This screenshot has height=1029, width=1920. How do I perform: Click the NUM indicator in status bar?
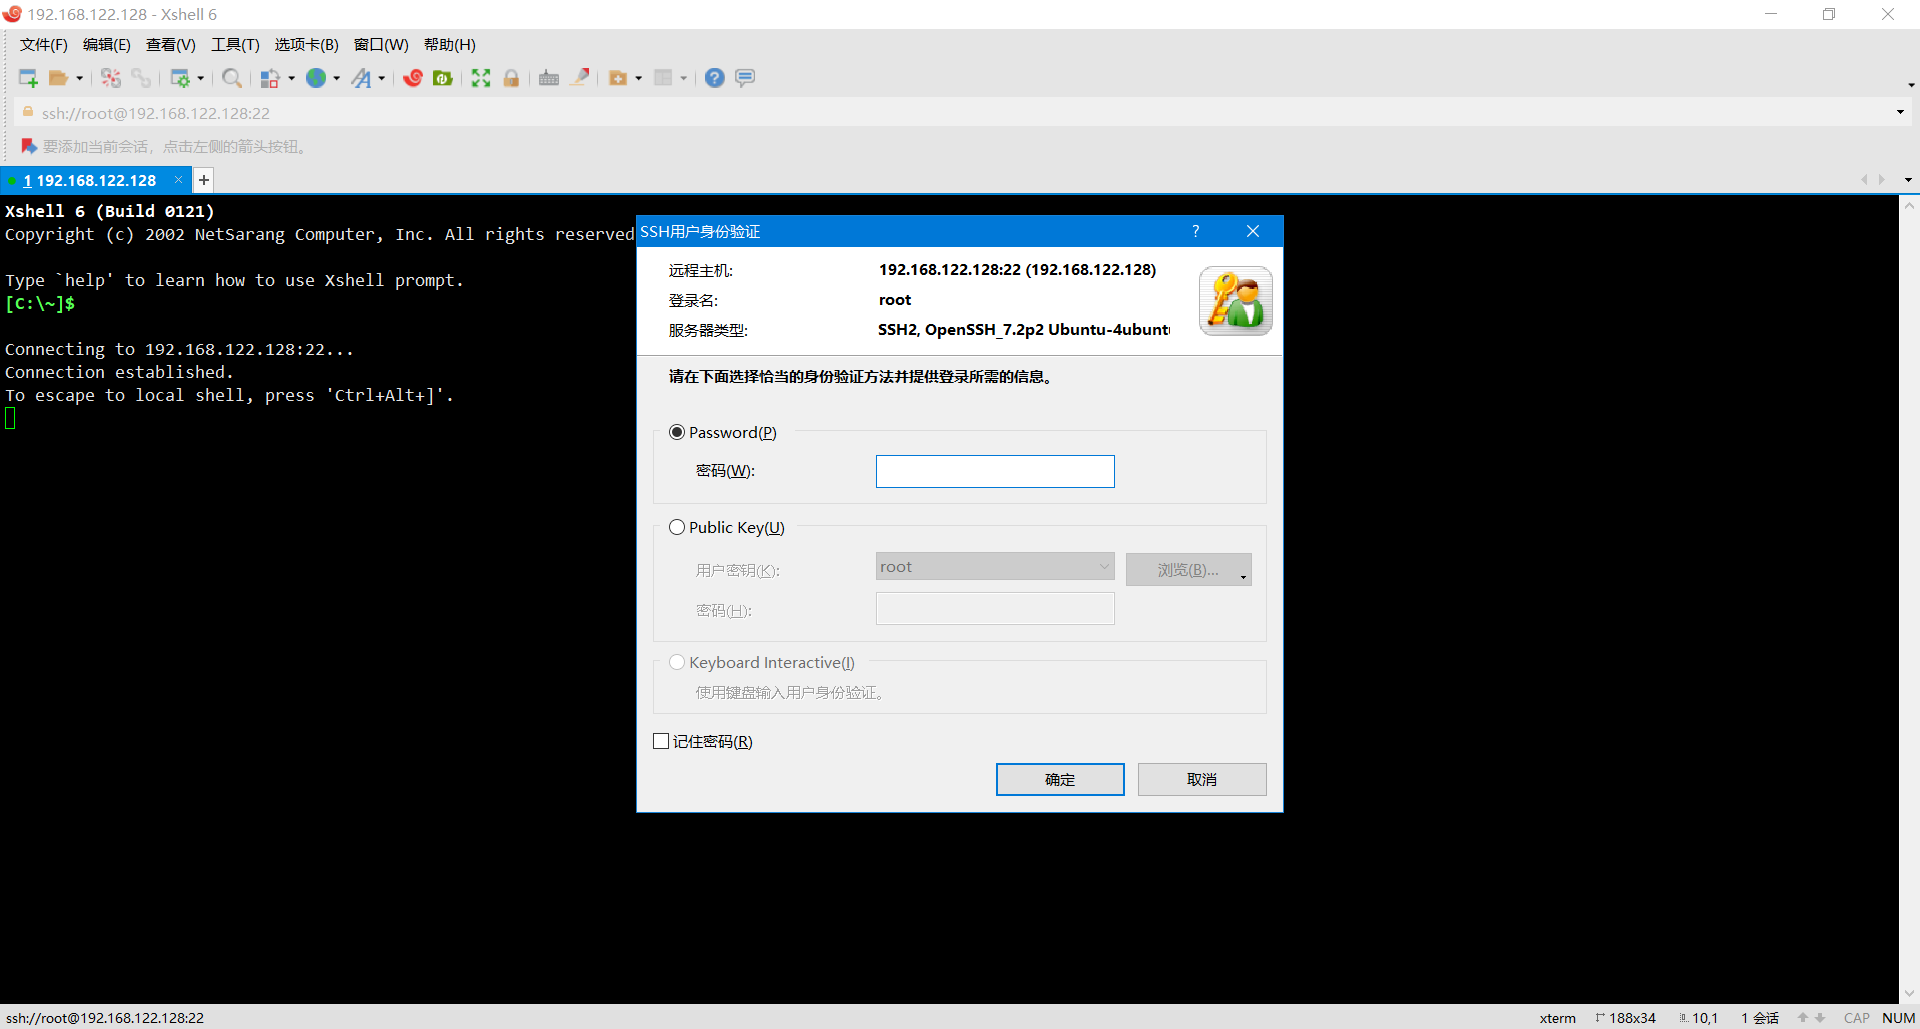1898,1018
